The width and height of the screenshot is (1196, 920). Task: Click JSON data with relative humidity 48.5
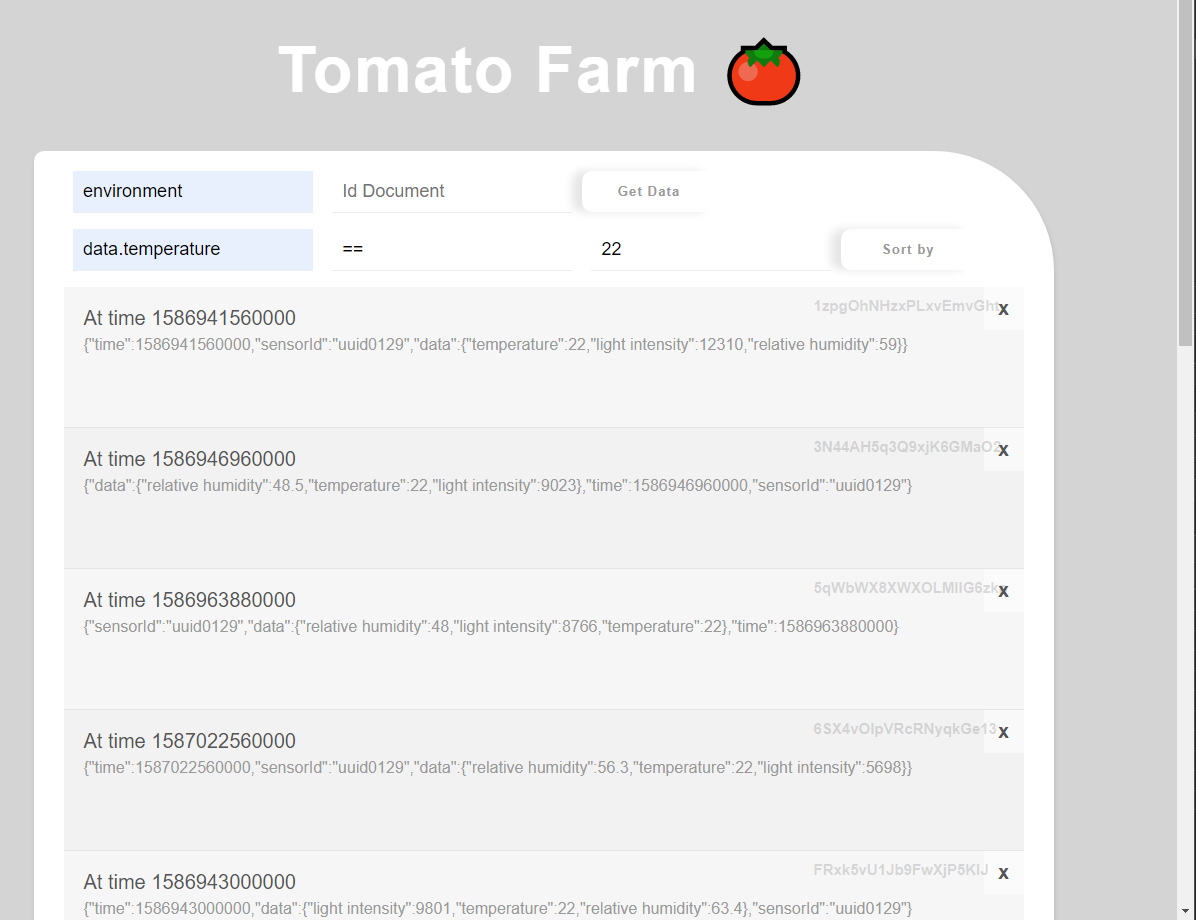(497, 486)
